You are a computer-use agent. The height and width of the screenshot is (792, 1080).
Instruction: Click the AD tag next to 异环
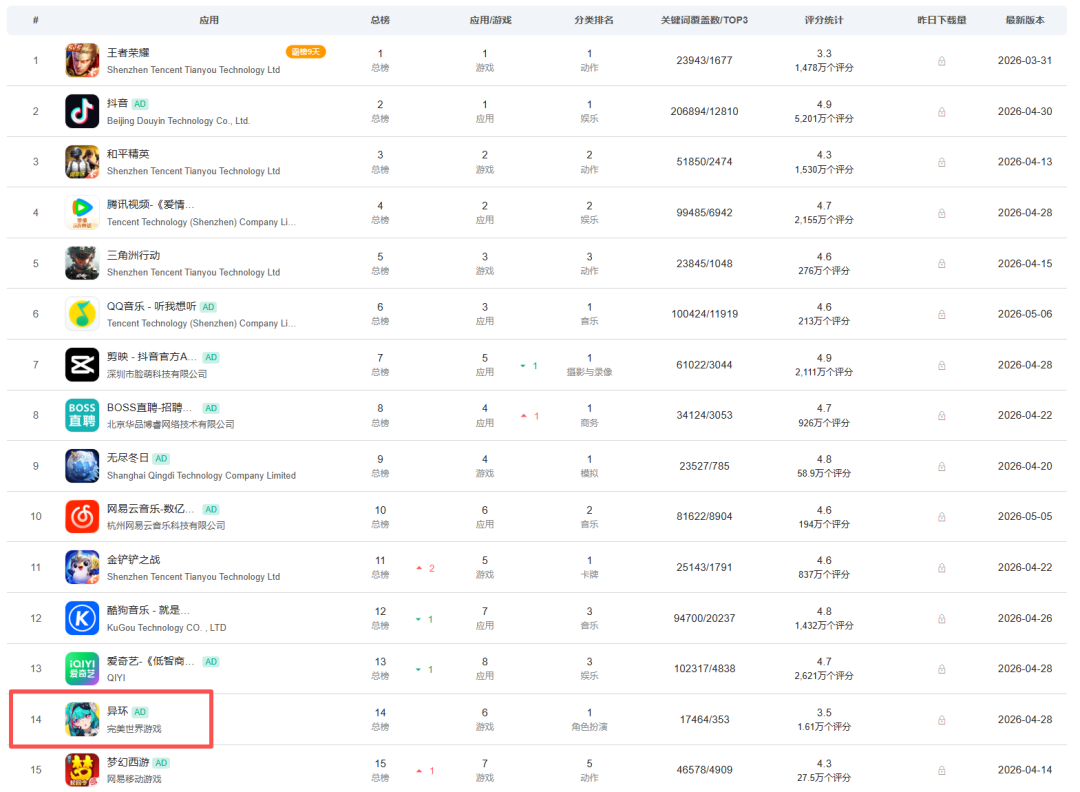click(141, 712)
